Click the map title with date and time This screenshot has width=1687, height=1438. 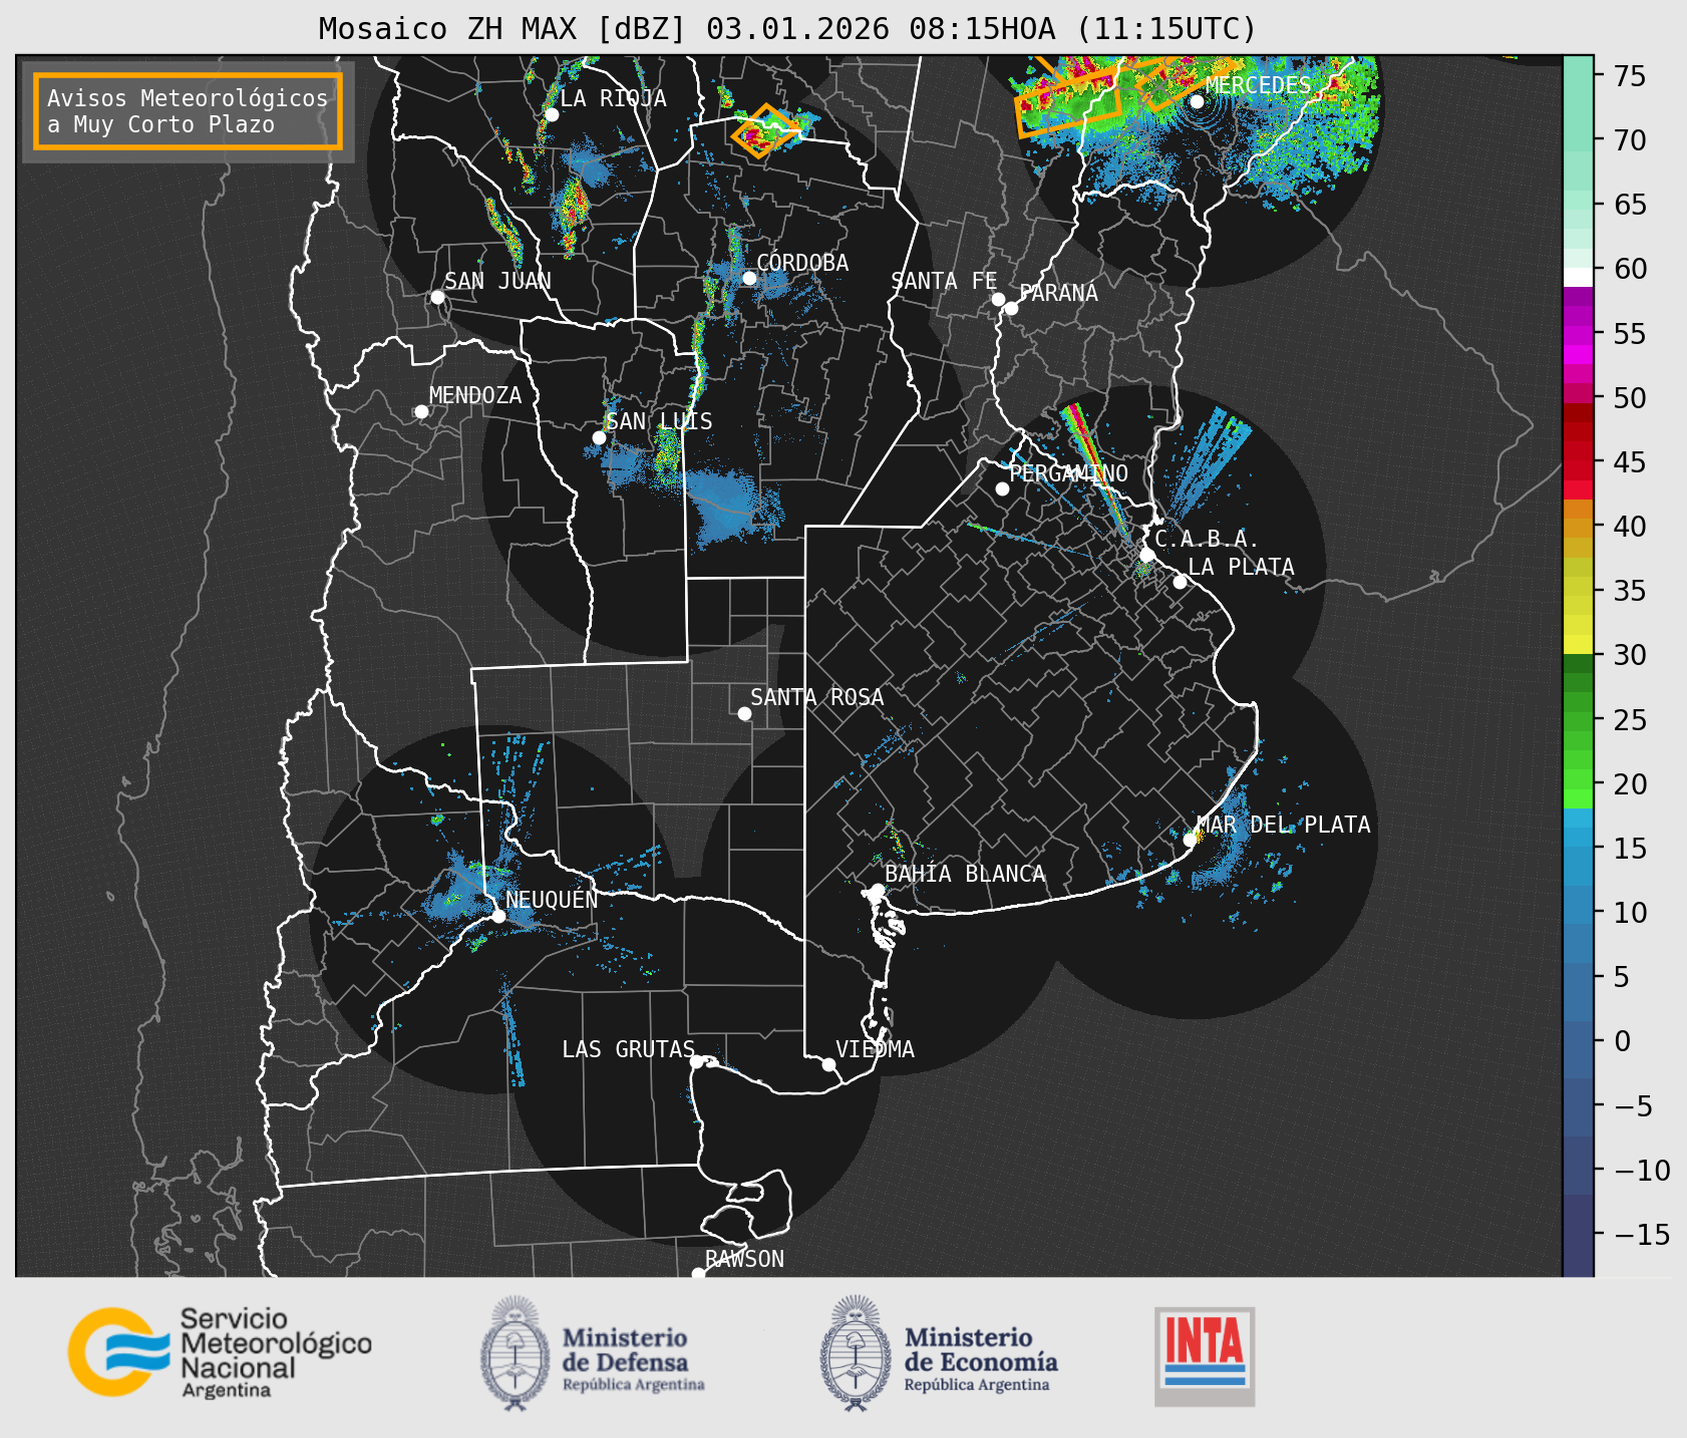(x=787, y=29)
